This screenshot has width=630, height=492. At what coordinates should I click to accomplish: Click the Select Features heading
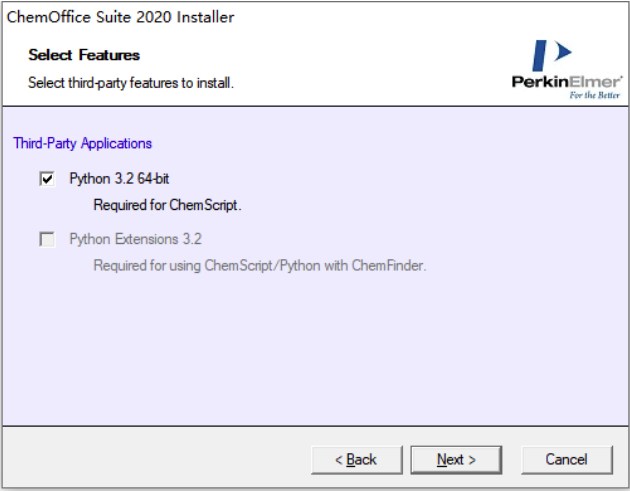[84, 55]
